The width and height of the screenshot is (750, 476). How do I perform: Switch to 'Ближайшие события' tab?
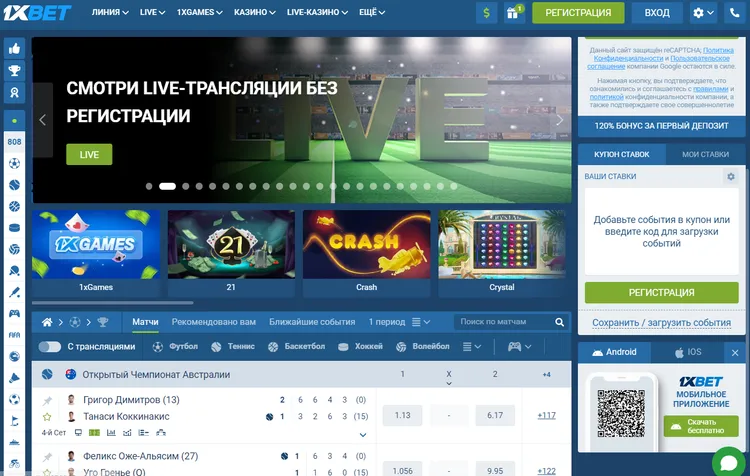[312, 322]
